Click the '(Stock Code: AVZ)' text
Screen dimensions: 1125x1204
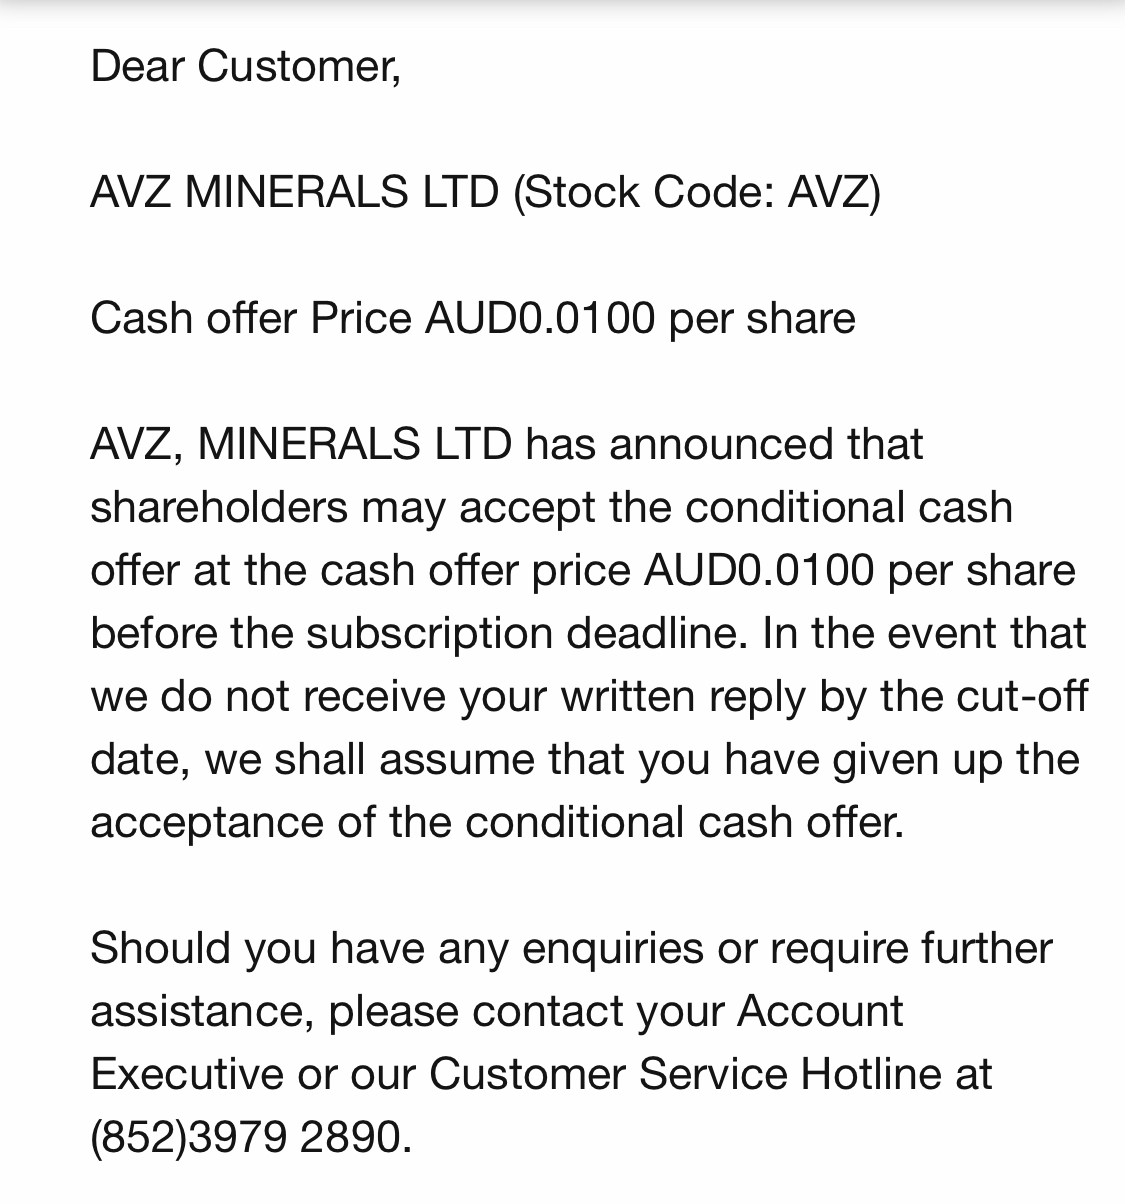pos(697,191)
